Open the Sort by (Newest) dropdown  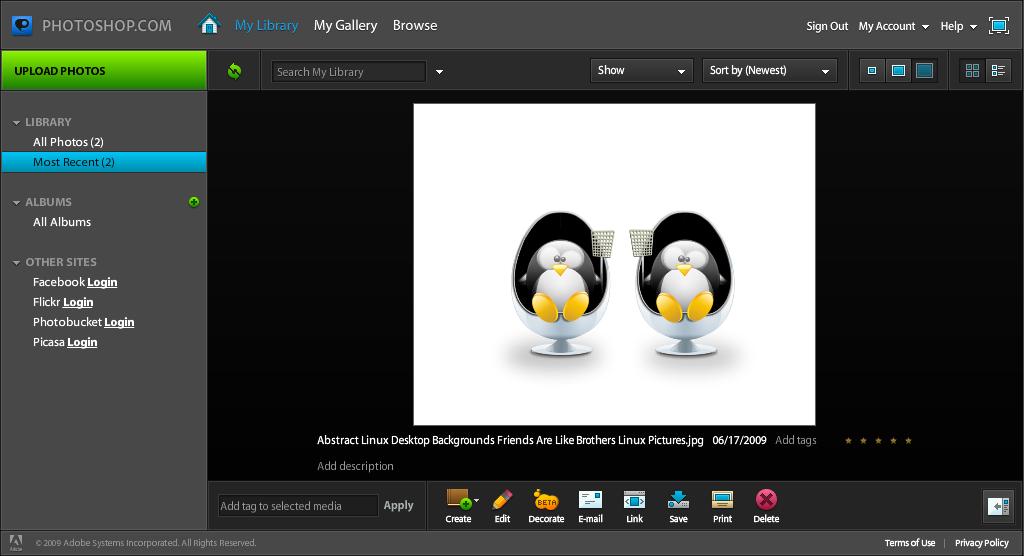(x=769, y=71)
